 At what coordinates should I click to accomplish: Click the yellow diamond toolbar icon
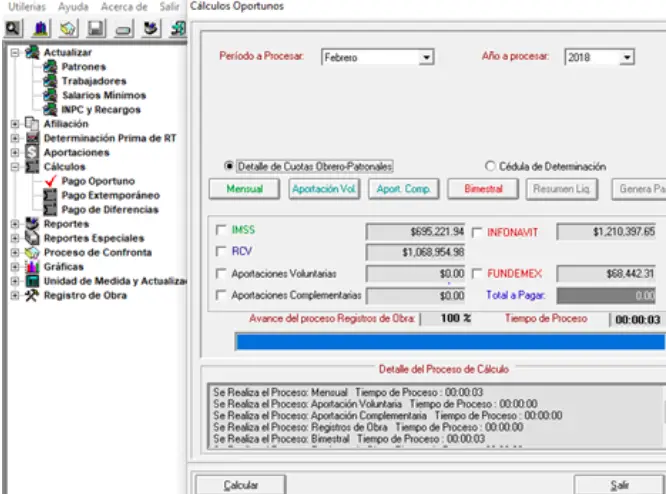tap(68, 28)
